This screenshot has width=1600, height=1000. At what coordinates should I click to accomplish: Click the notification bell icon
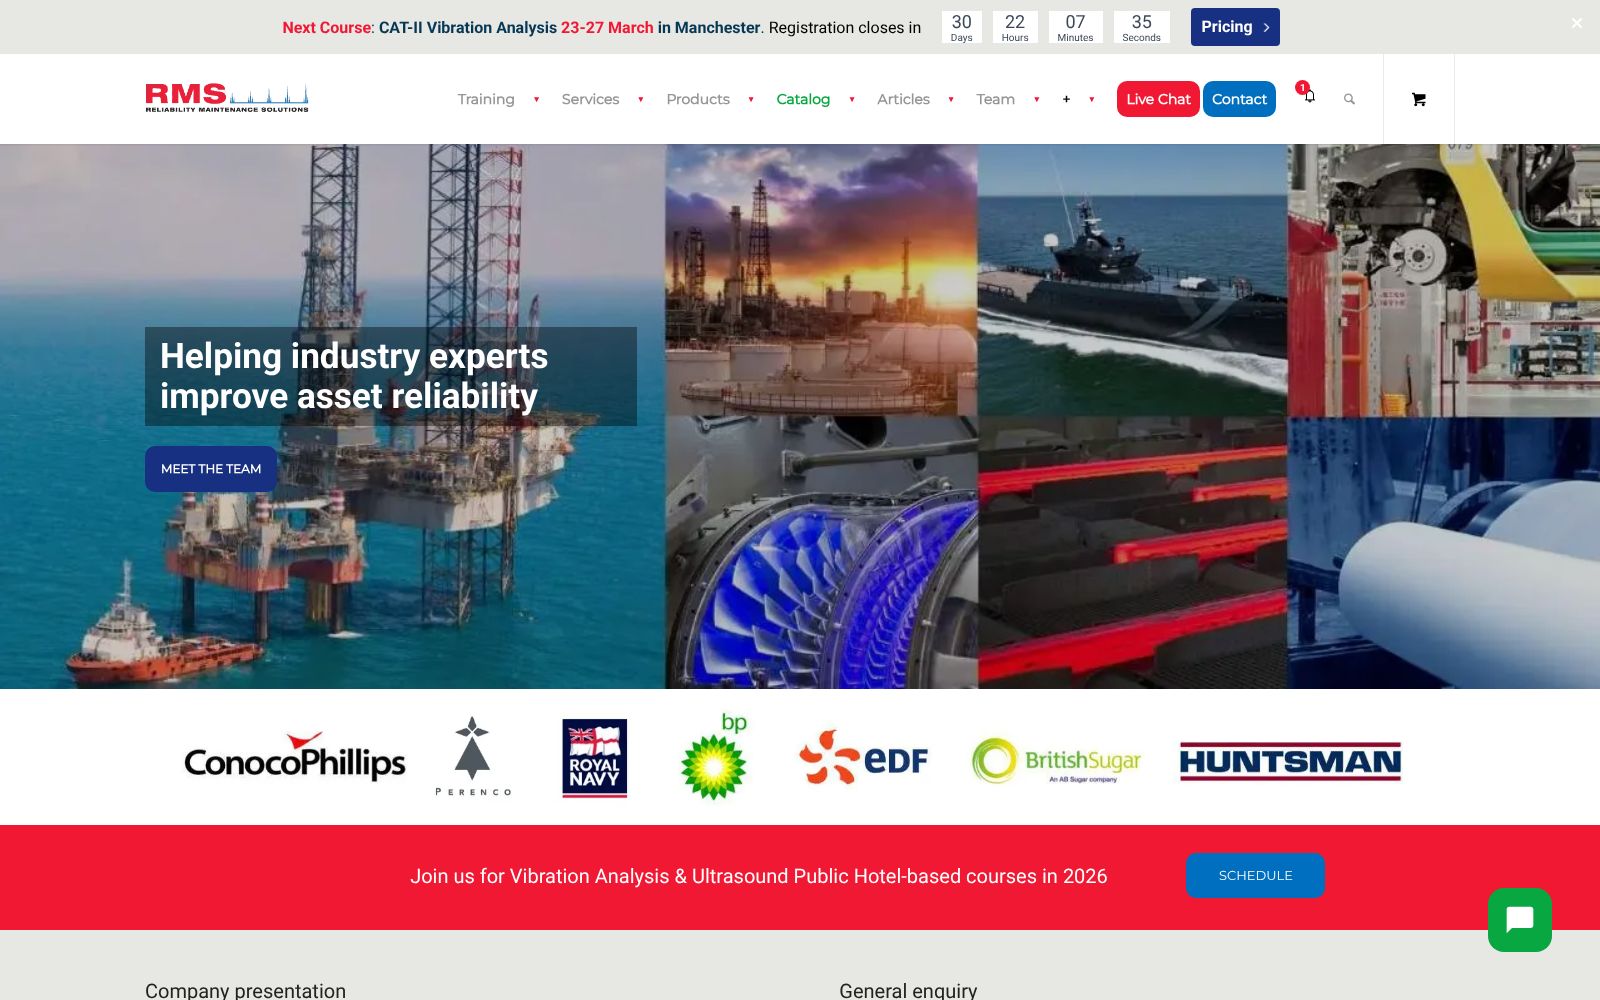coord(1308,96)
